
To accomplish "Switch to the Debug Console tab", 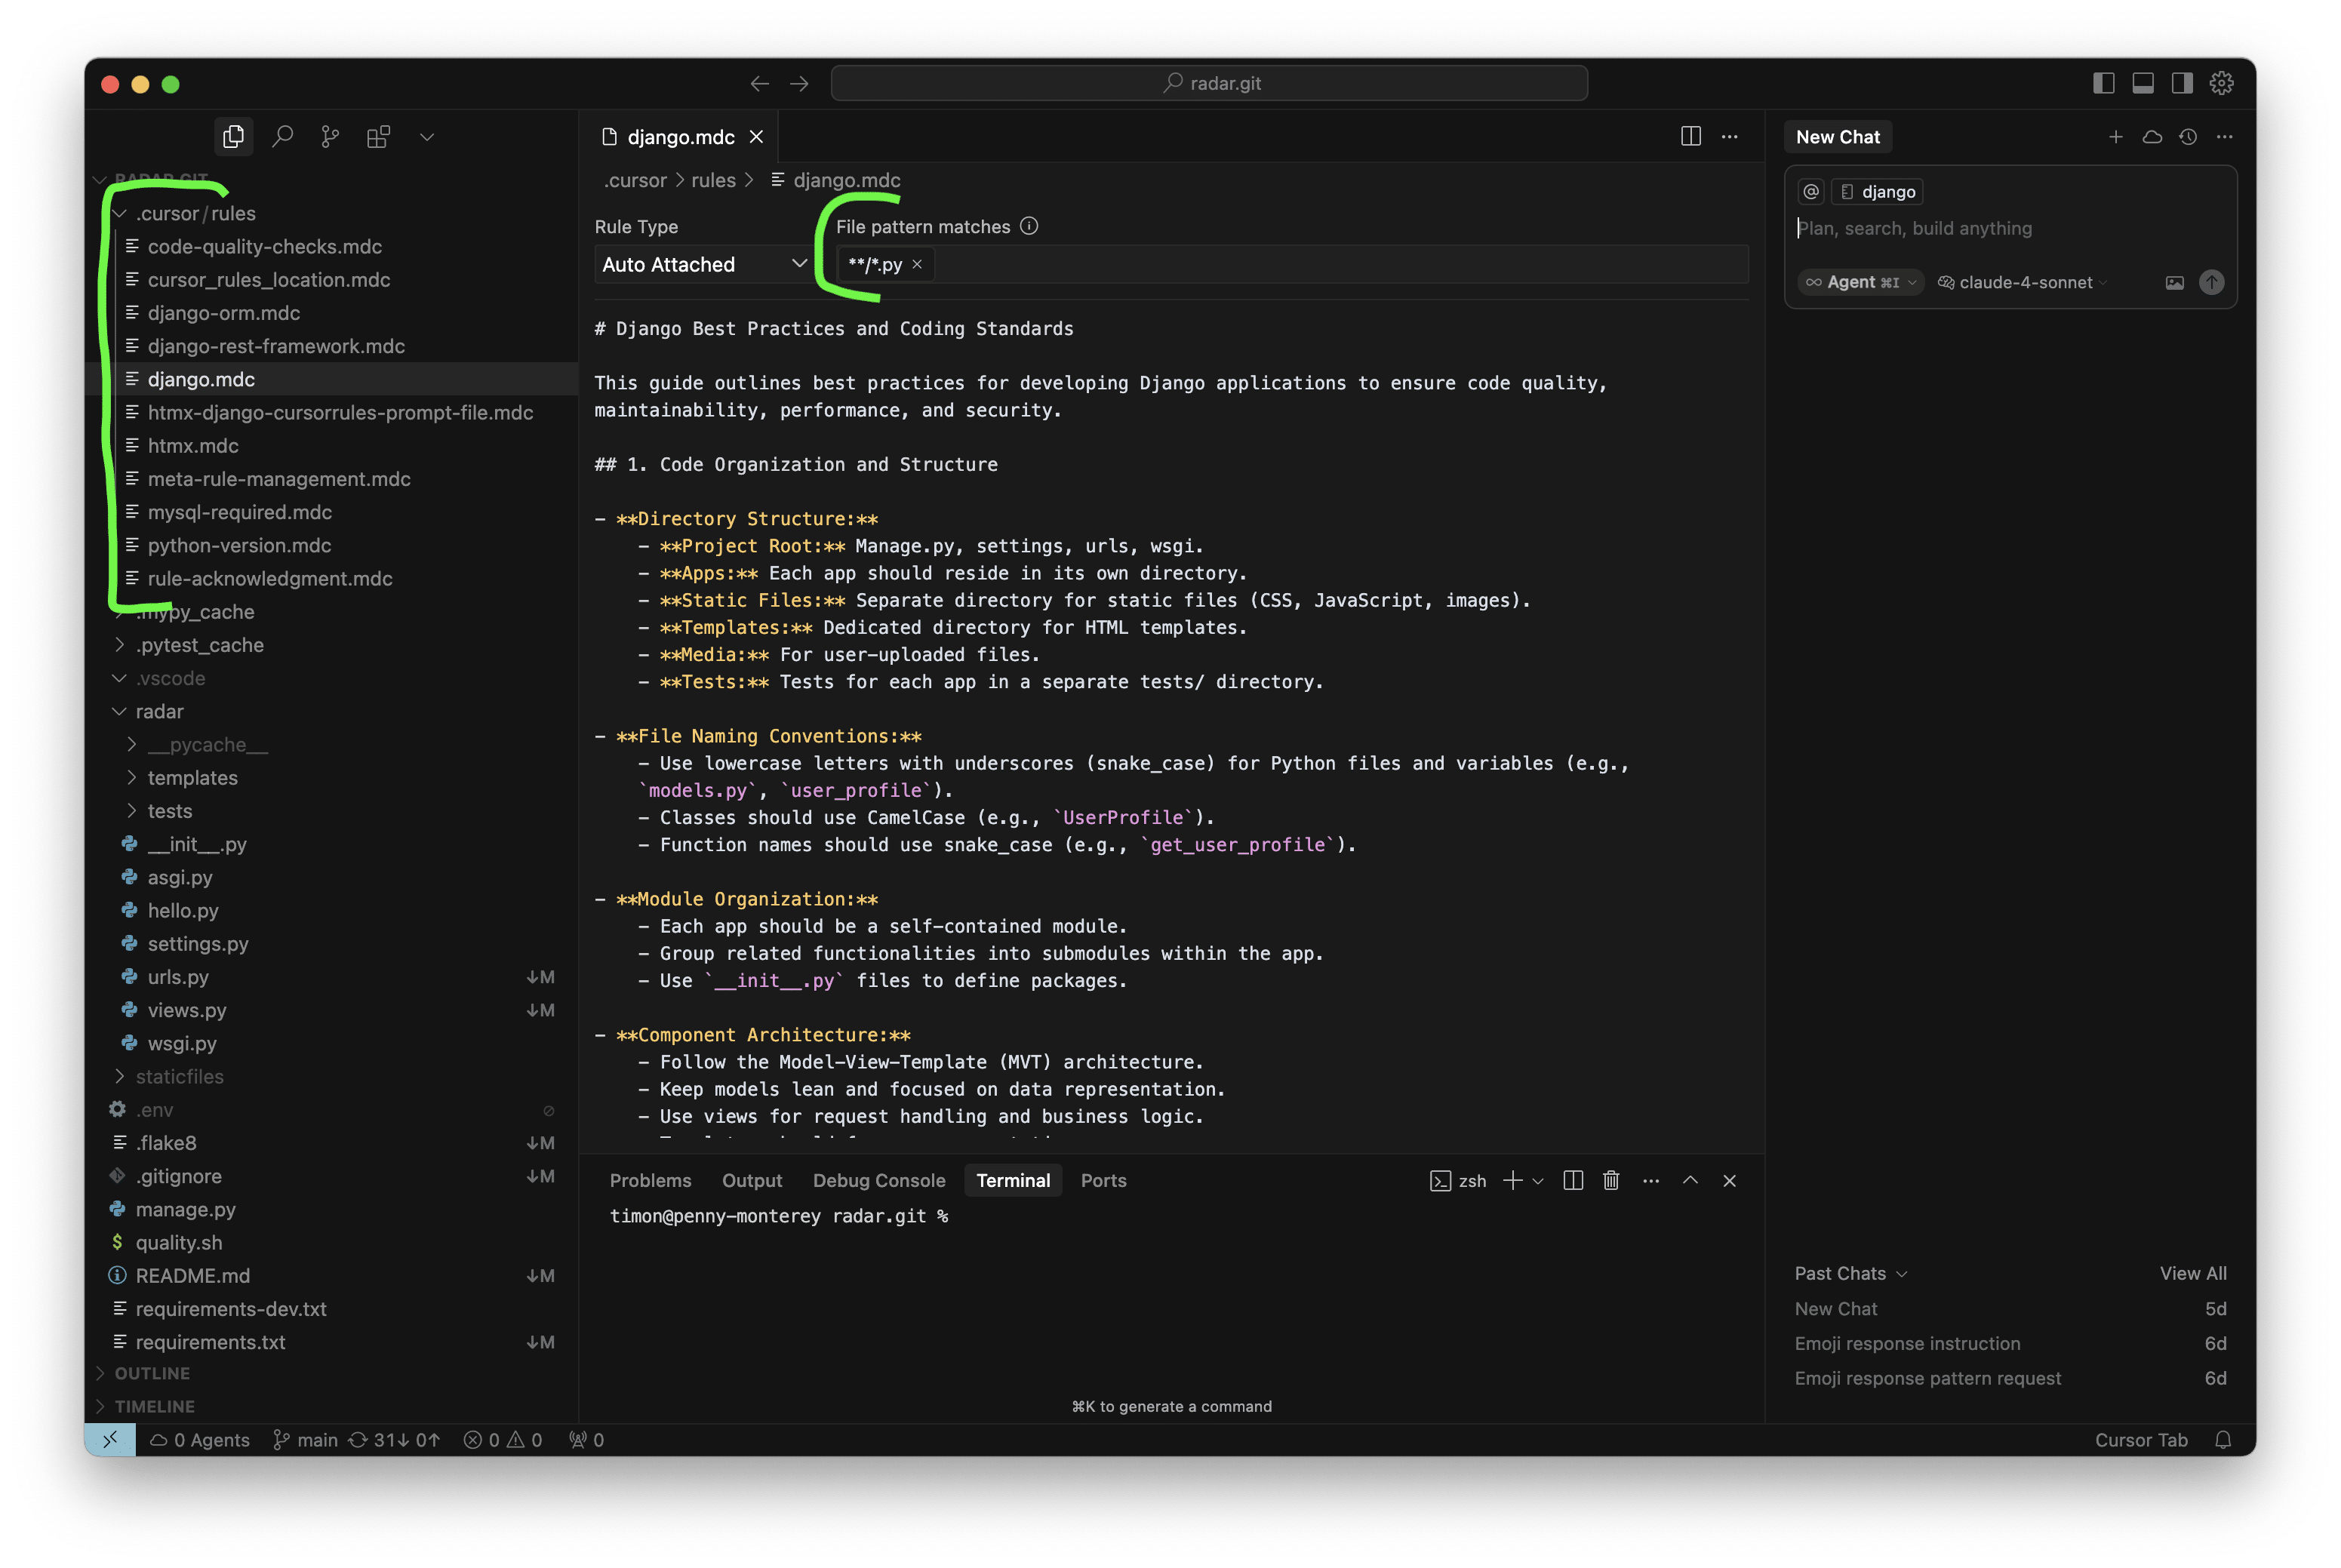I will click(878, 1181).
